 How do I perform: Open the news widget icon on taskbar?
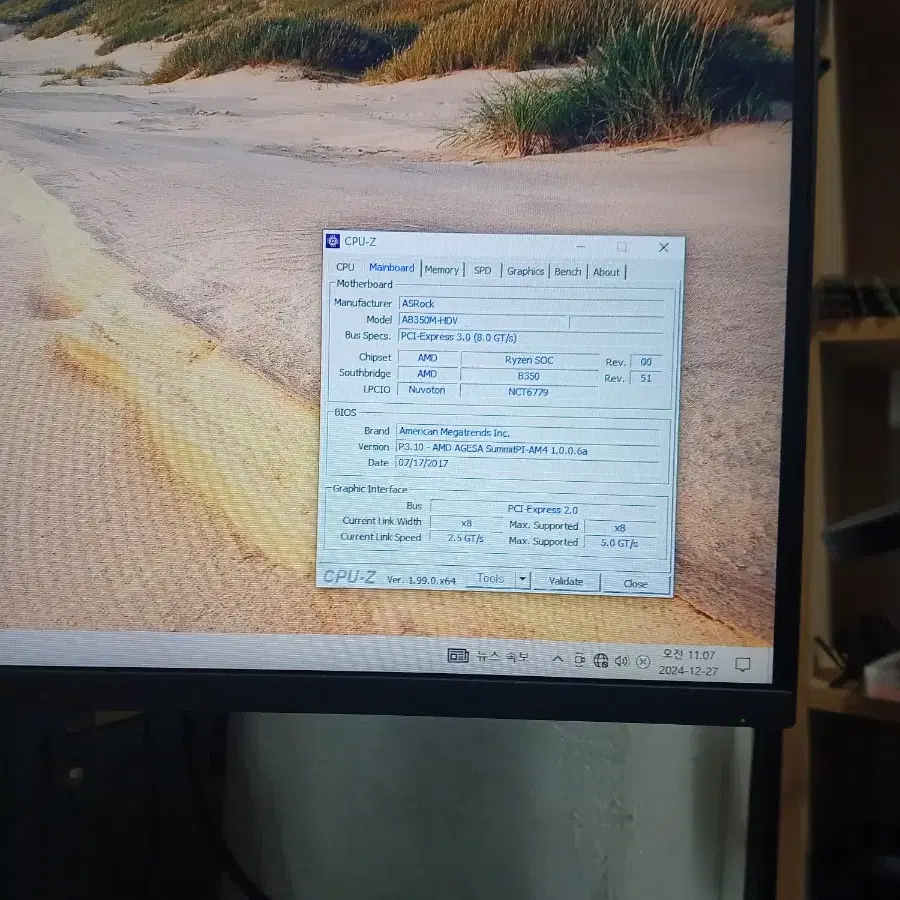[x=458, y=655]
